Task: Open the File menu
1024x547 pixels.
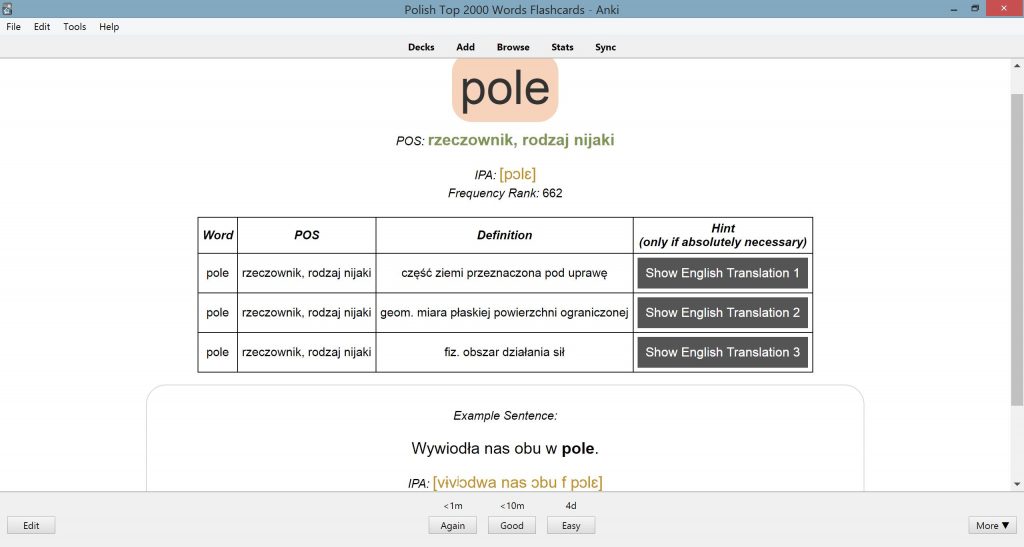Action: 13,27
